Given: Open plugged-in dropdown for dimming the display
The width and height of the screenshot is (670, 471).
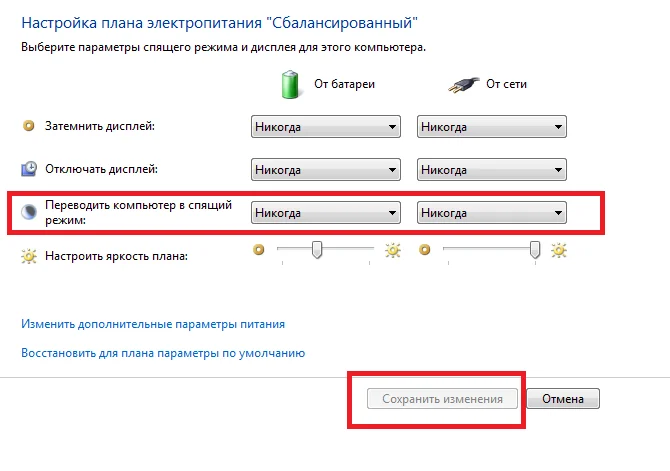Looking at the screenshot, I should (492, 127).
